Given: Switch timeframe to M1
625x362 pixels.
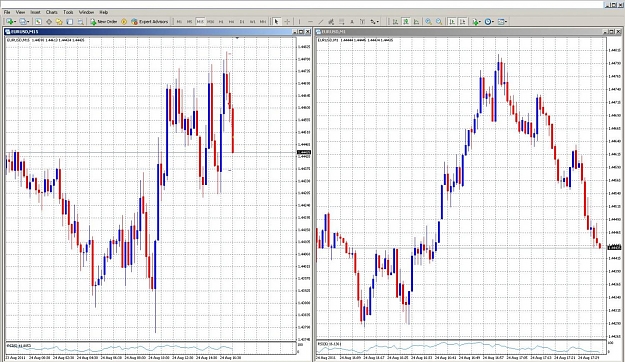Looking at the screenshot, I should point(179,22).
